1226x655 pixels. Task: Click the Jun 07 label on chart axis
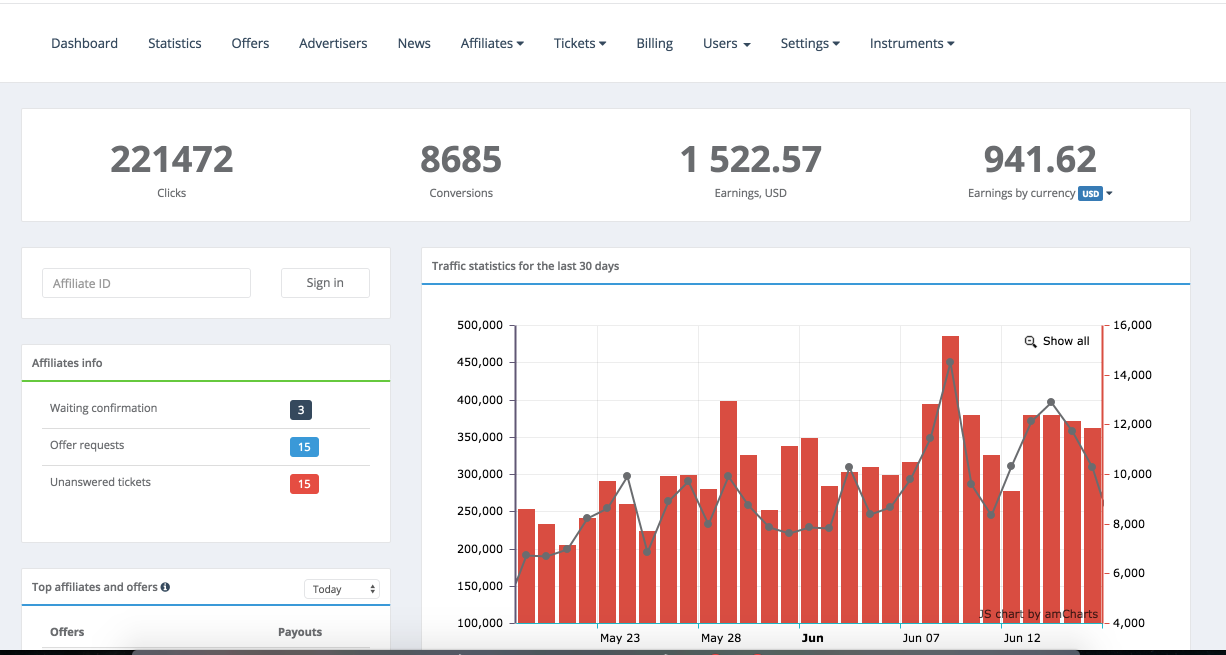(921, 637)
